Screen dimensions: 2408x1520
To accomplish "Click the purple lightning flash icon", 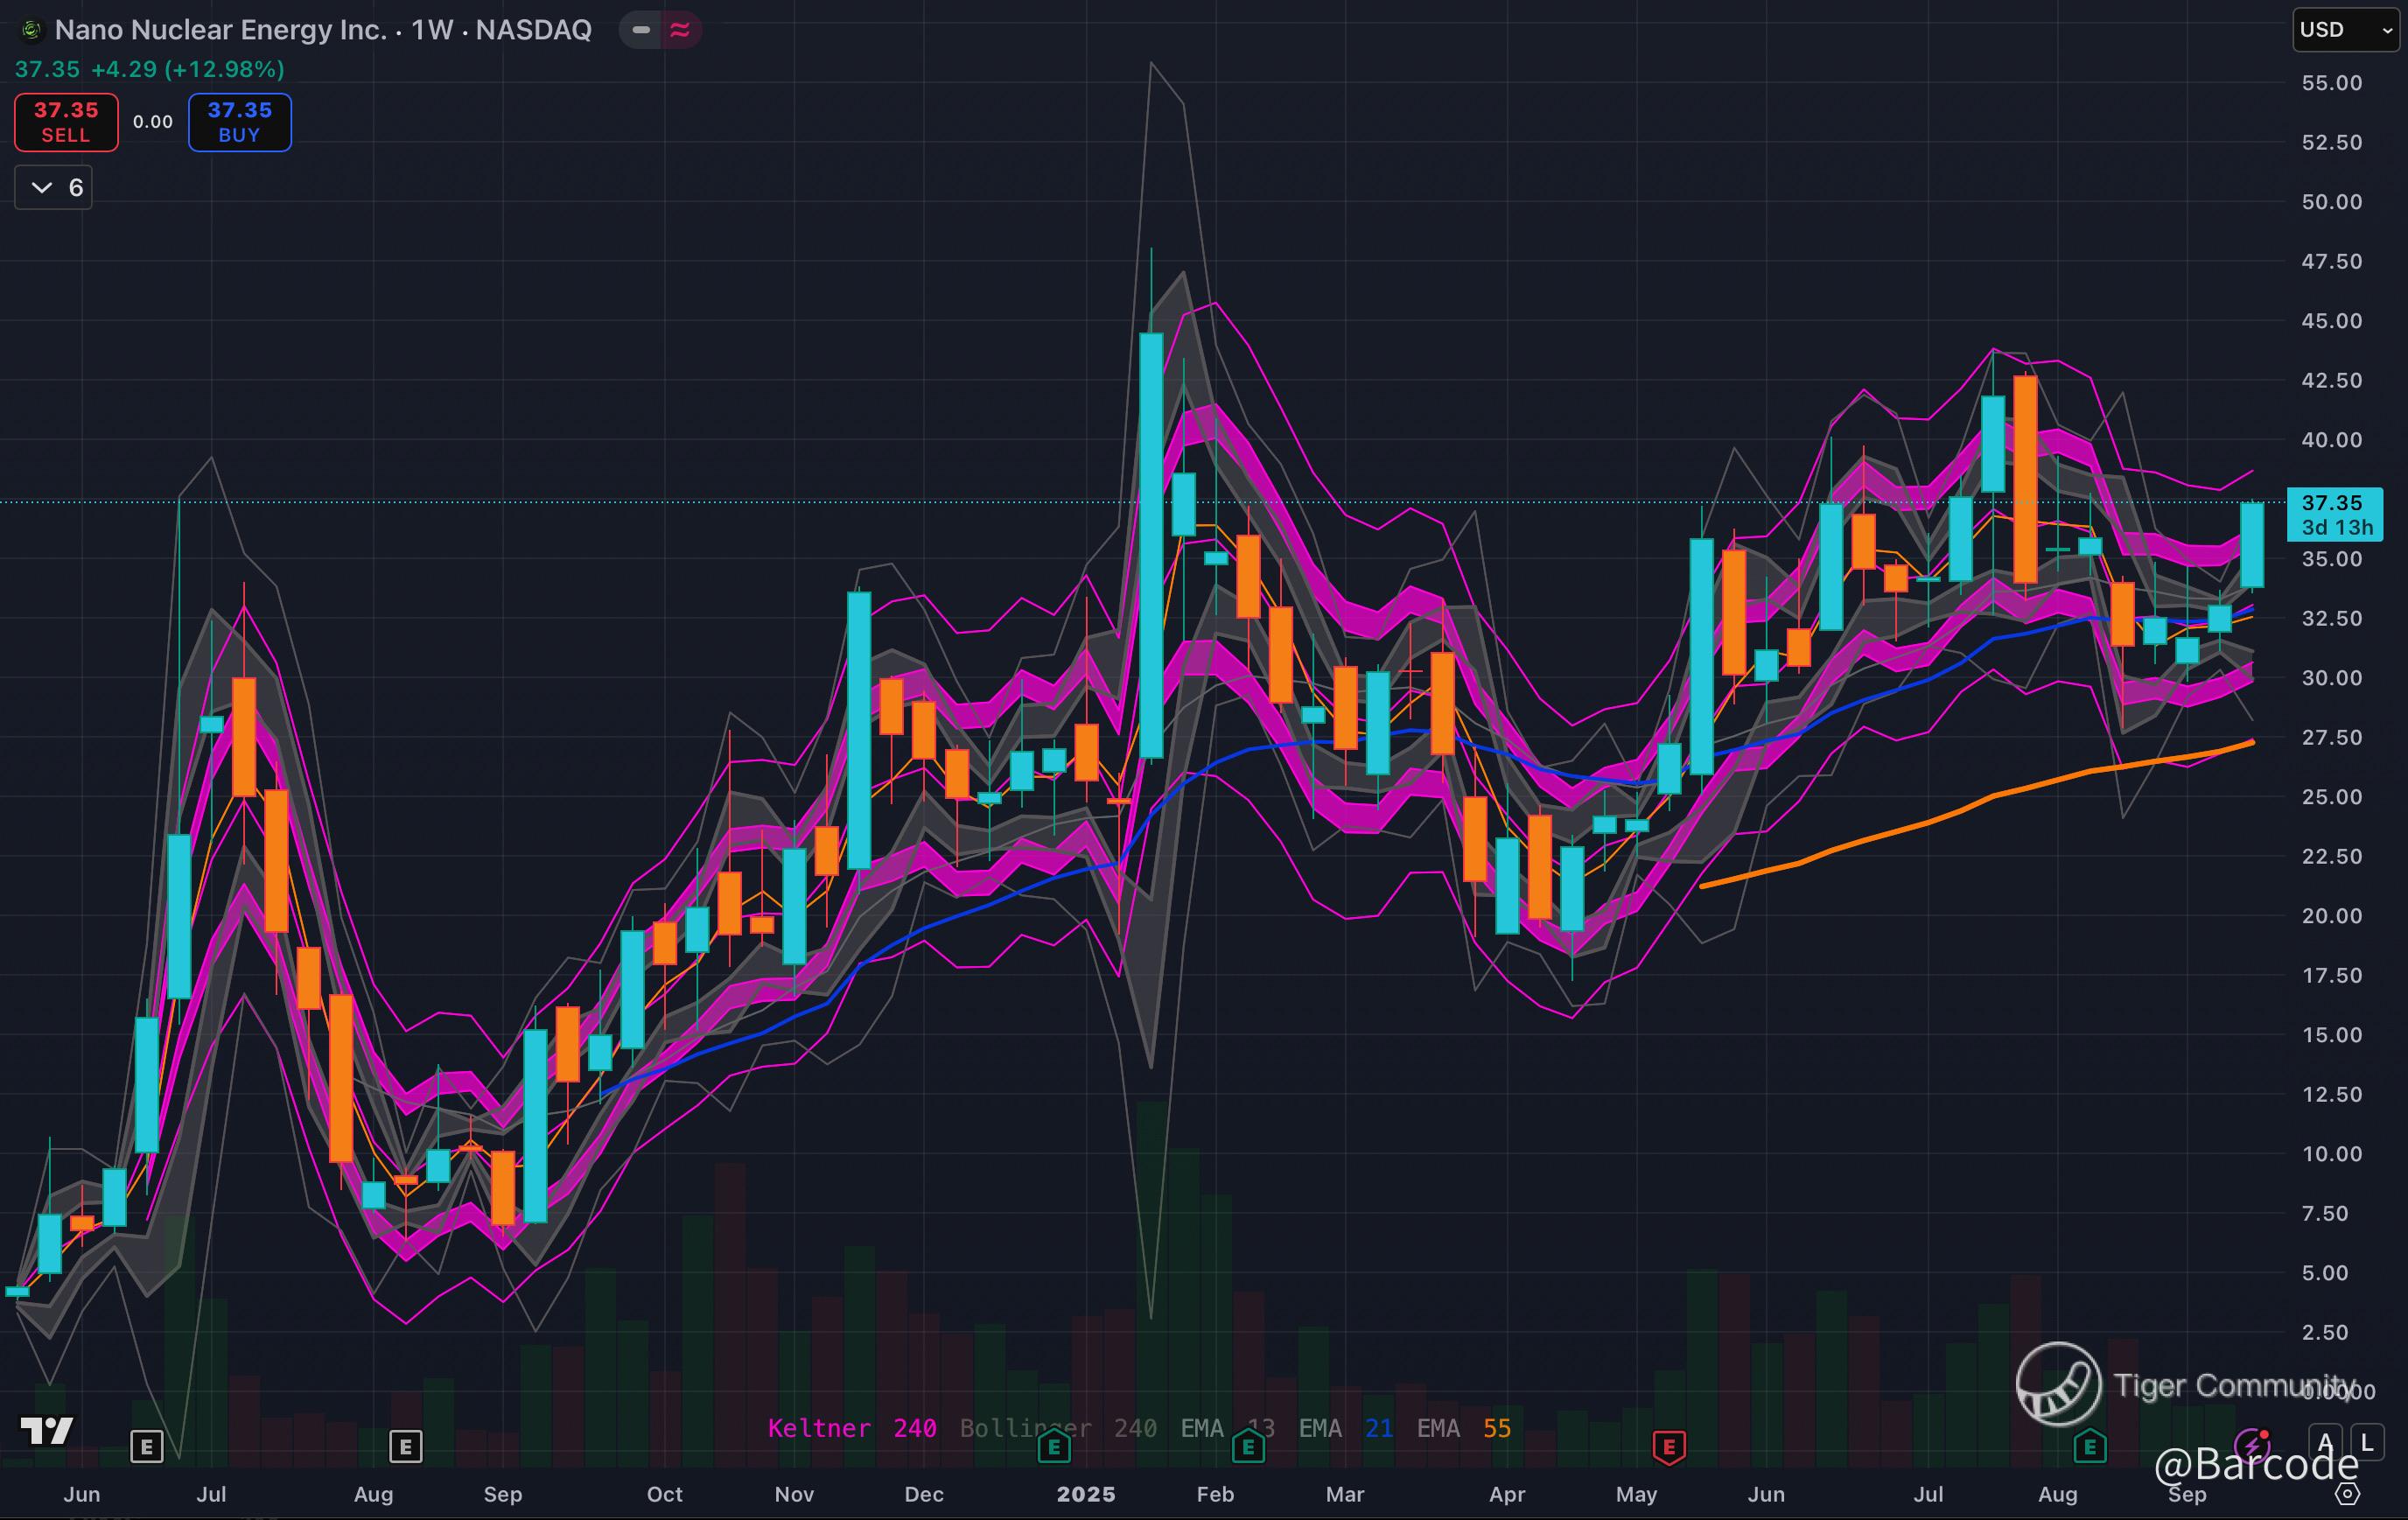I will pyautogui.click(x=2254, y=1444).
